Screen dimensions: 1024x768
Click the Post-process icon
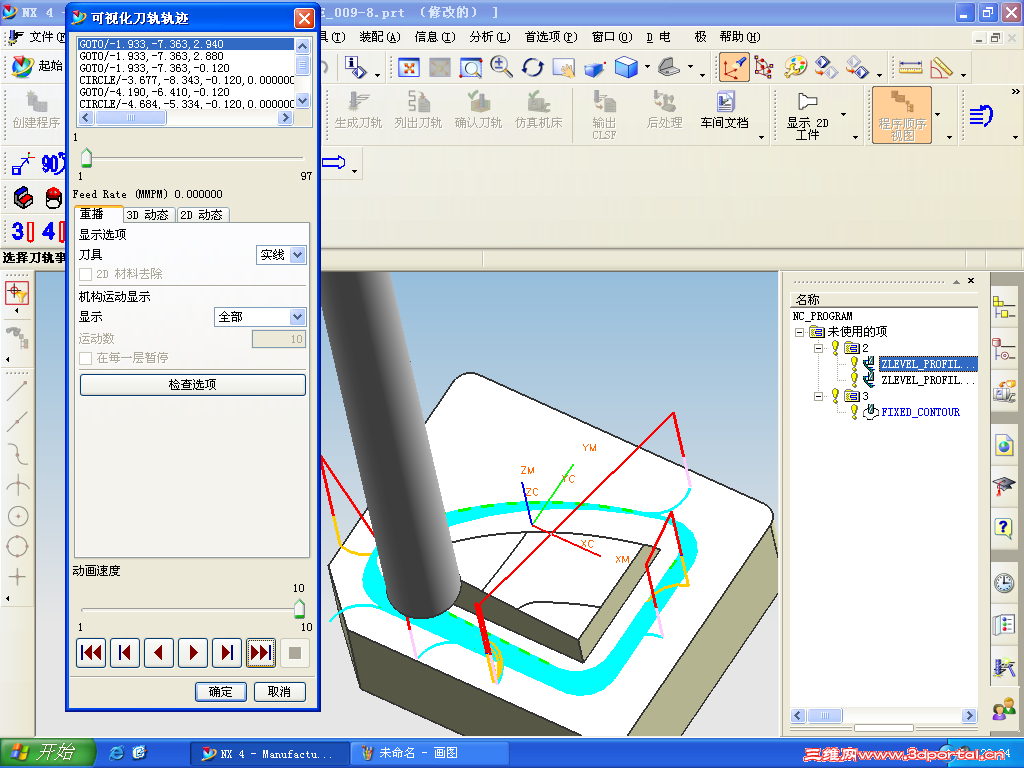(x=664, y=111)
